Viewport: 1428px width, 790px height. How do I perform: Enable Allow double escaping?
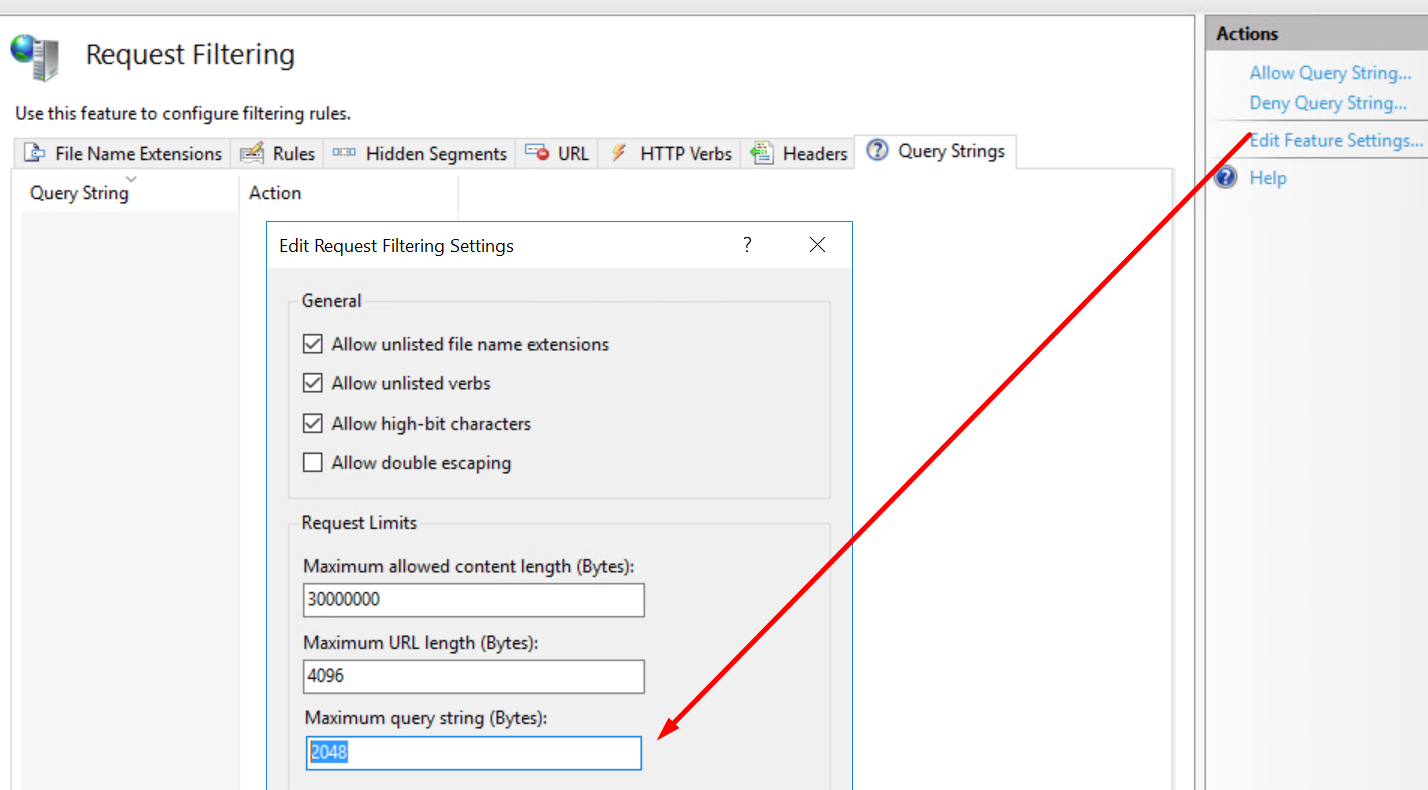312,462
